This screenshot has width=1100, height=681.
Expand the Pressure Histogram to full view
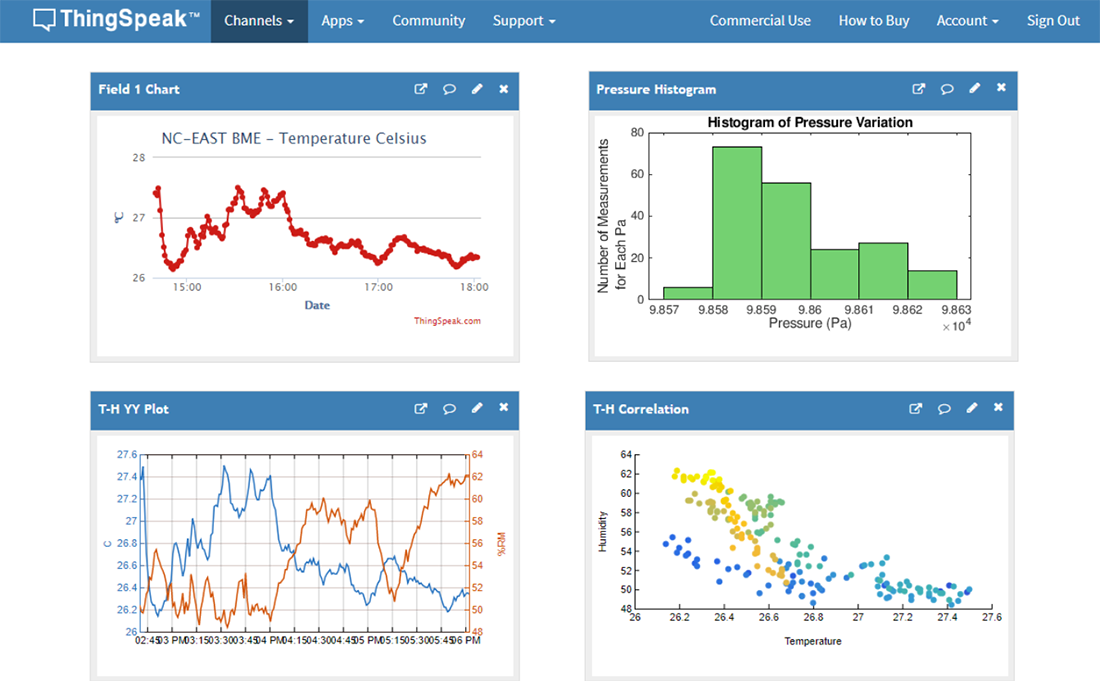point(918,88)
